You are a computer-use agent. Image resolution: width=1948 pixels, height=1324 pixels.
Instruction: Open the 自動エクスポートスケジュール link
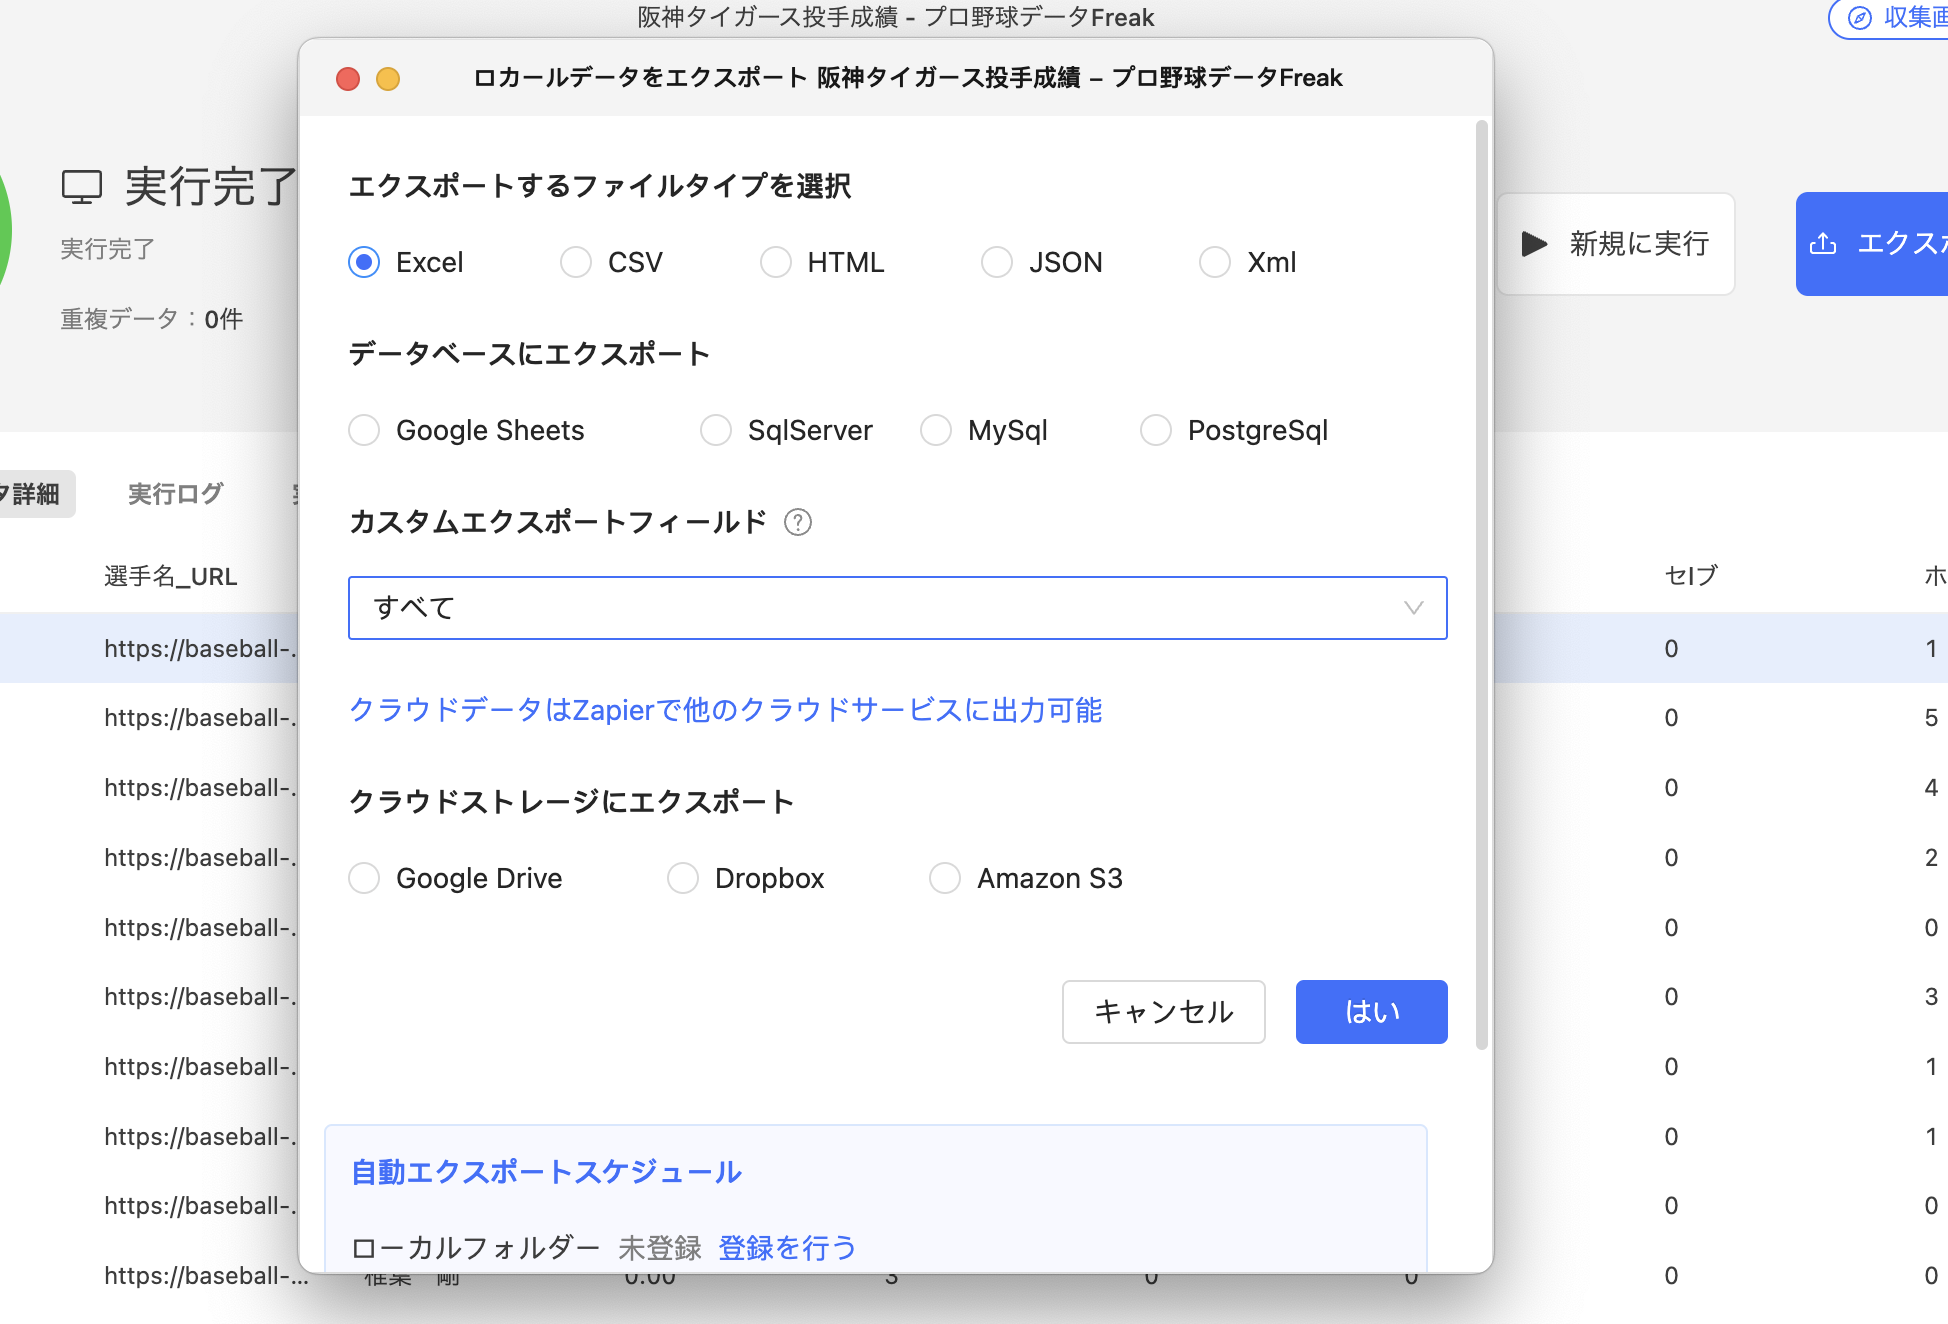pyautogui.click(x=546, y=1172)
